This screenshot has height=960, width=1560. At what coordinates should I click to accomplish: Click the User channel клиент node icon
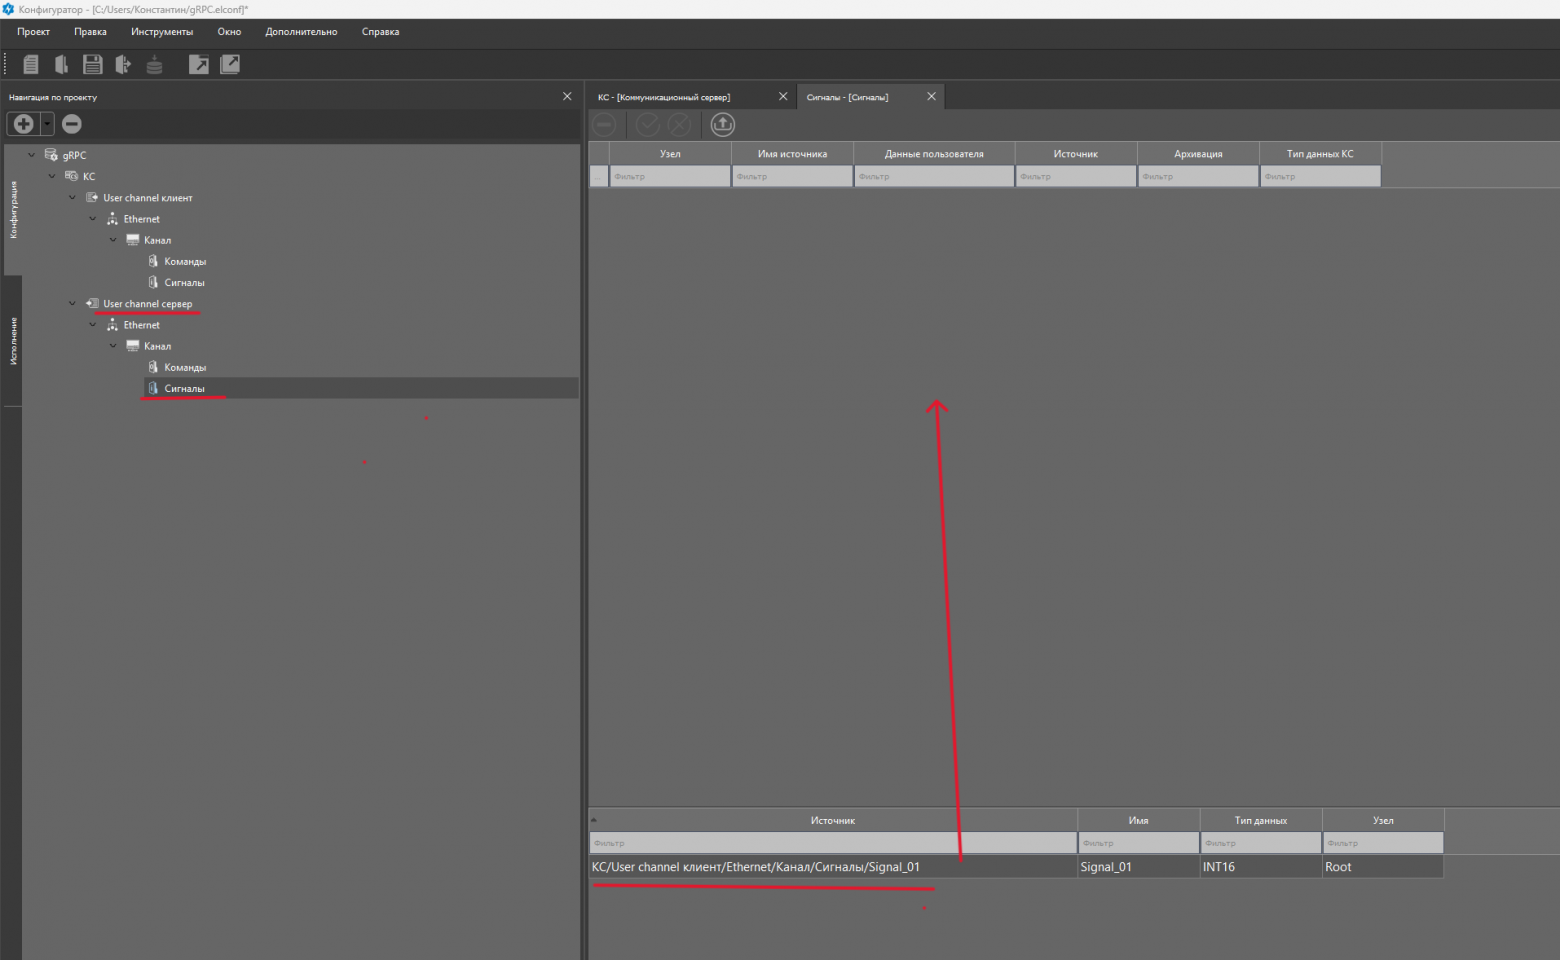tap(92, 197)
